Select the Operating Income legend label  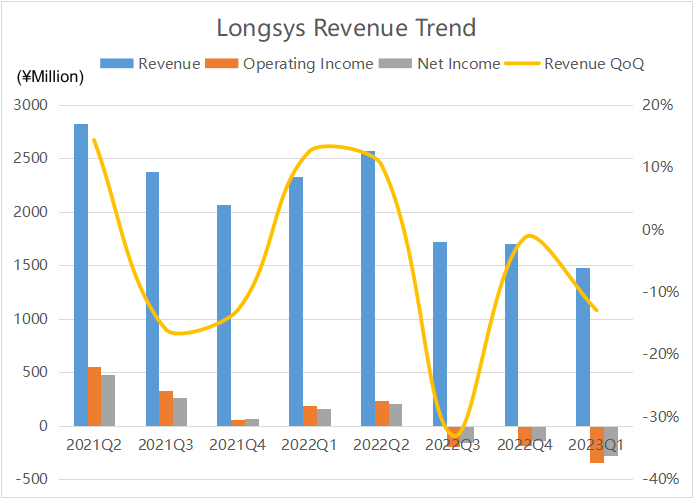pyautogui.click(x=308, y=64)
